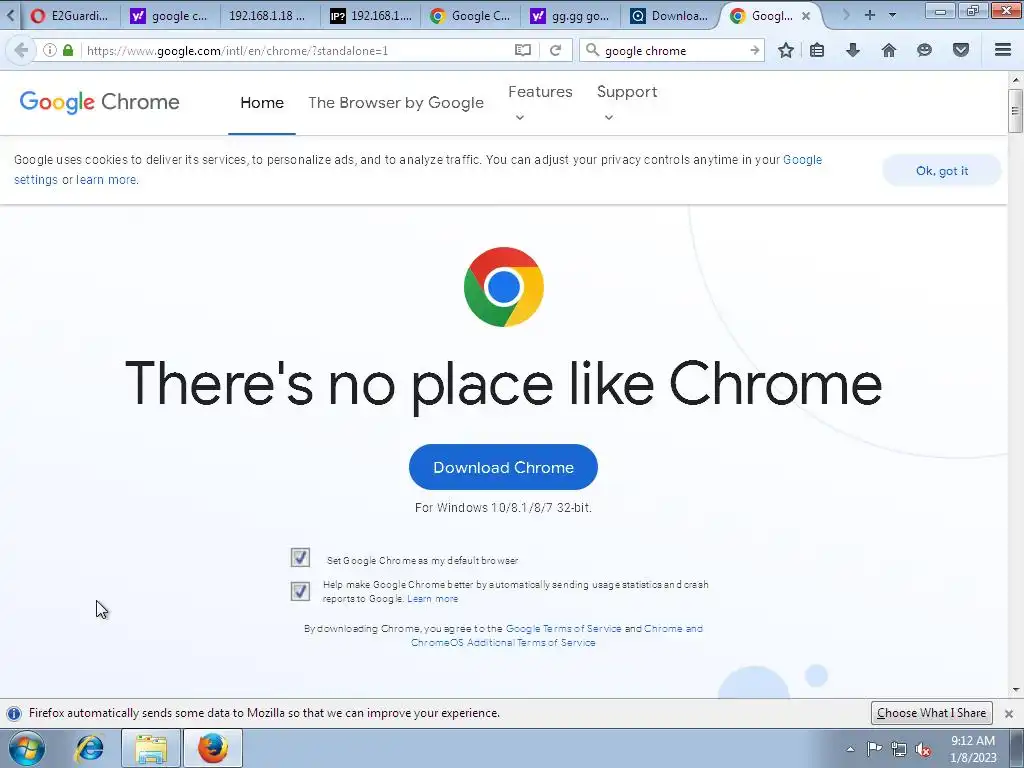Click the Google Chrome logo header
The width and height of the screenshot is (1024, 768).
click(x=99, y=102)
